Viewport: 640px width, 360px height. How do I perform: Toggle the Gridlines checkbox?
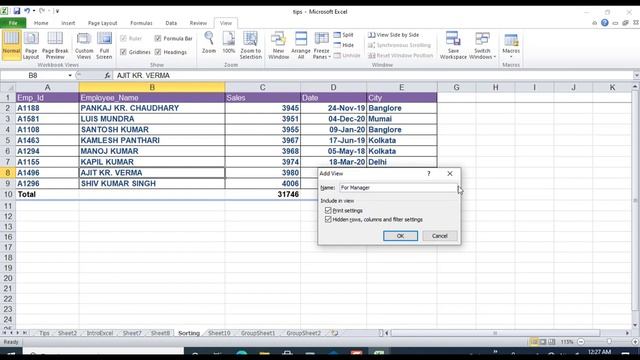click(123, 52)
